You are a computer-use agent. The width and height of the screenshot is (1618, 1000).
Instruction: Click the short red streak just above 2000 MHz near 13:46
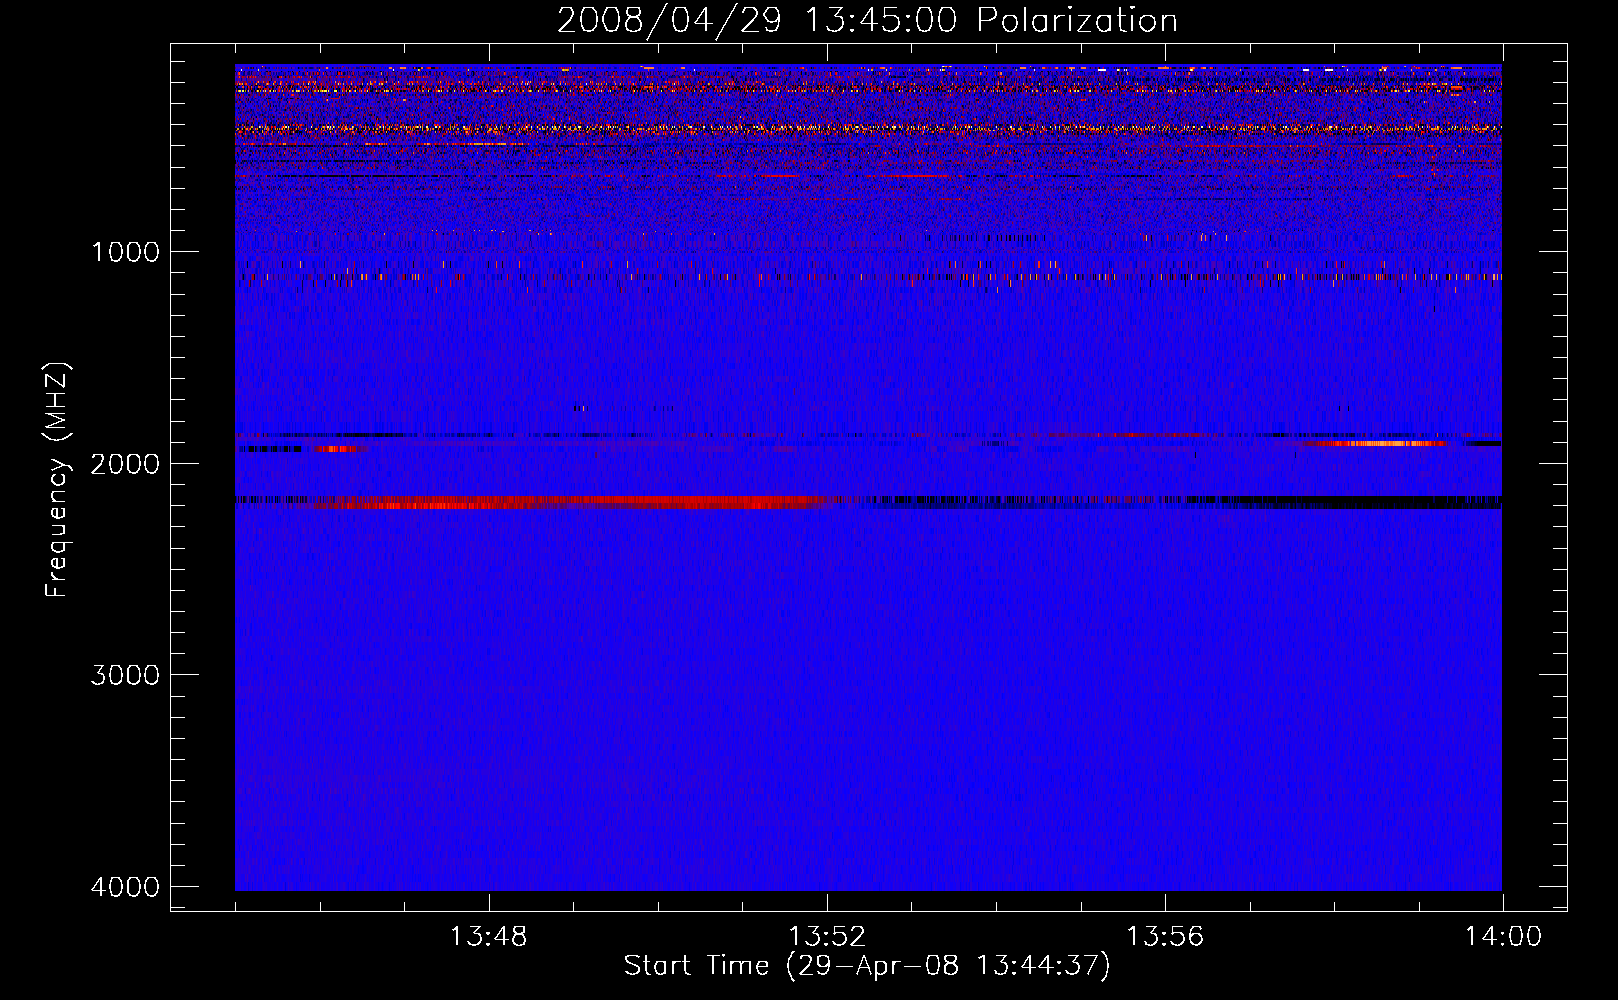point(338,449)
